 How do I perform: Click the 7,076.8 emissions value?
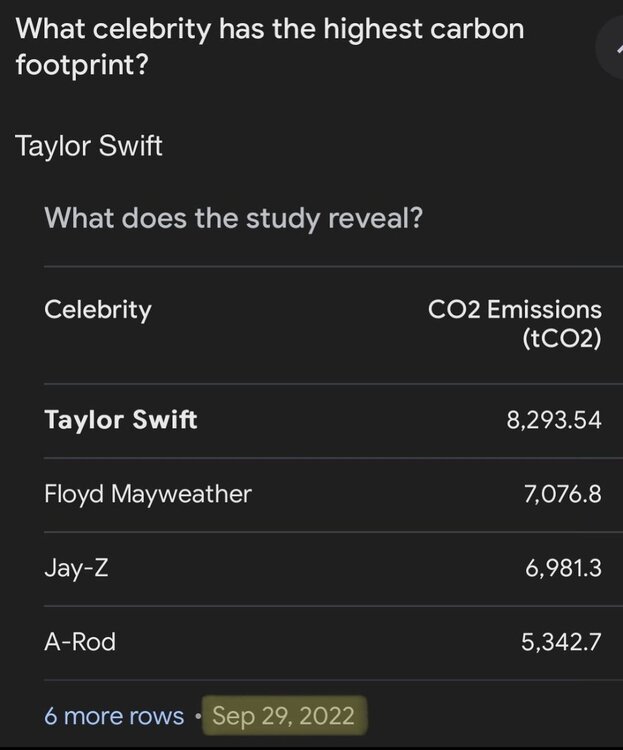point(563,493)
